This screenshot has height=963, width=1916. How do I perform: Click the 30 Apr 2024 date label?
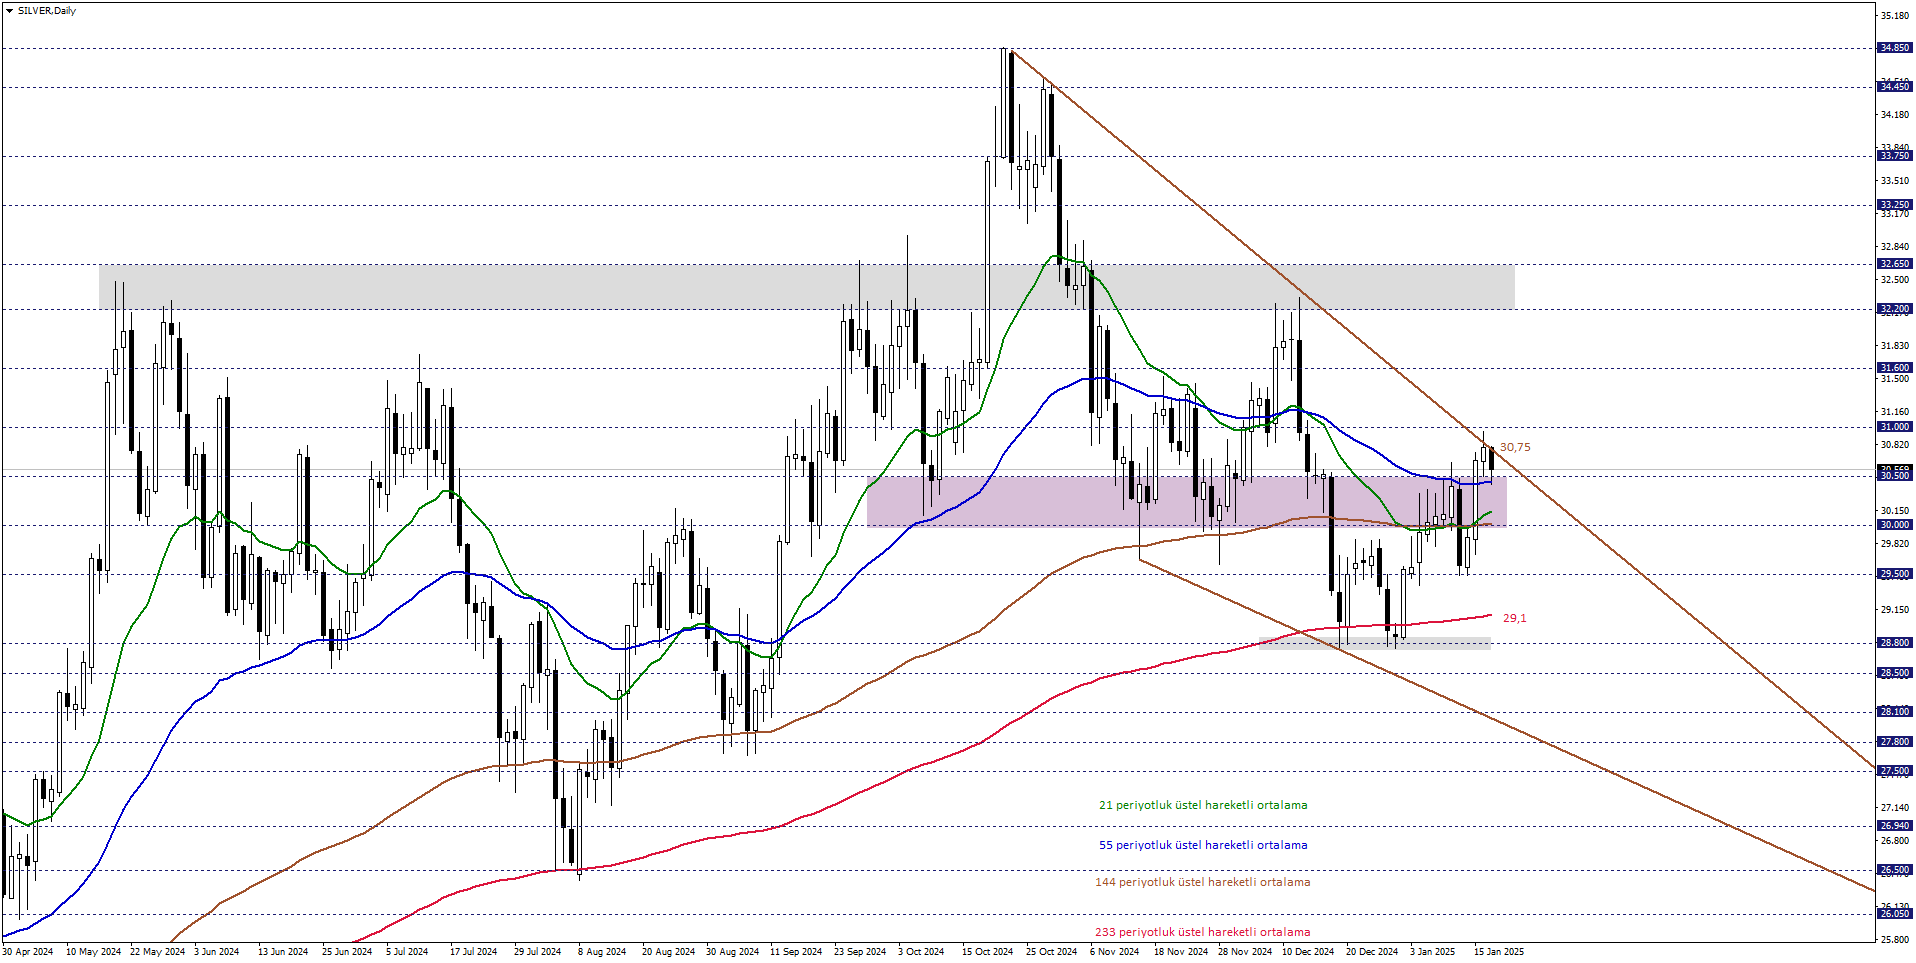(28, 952)
